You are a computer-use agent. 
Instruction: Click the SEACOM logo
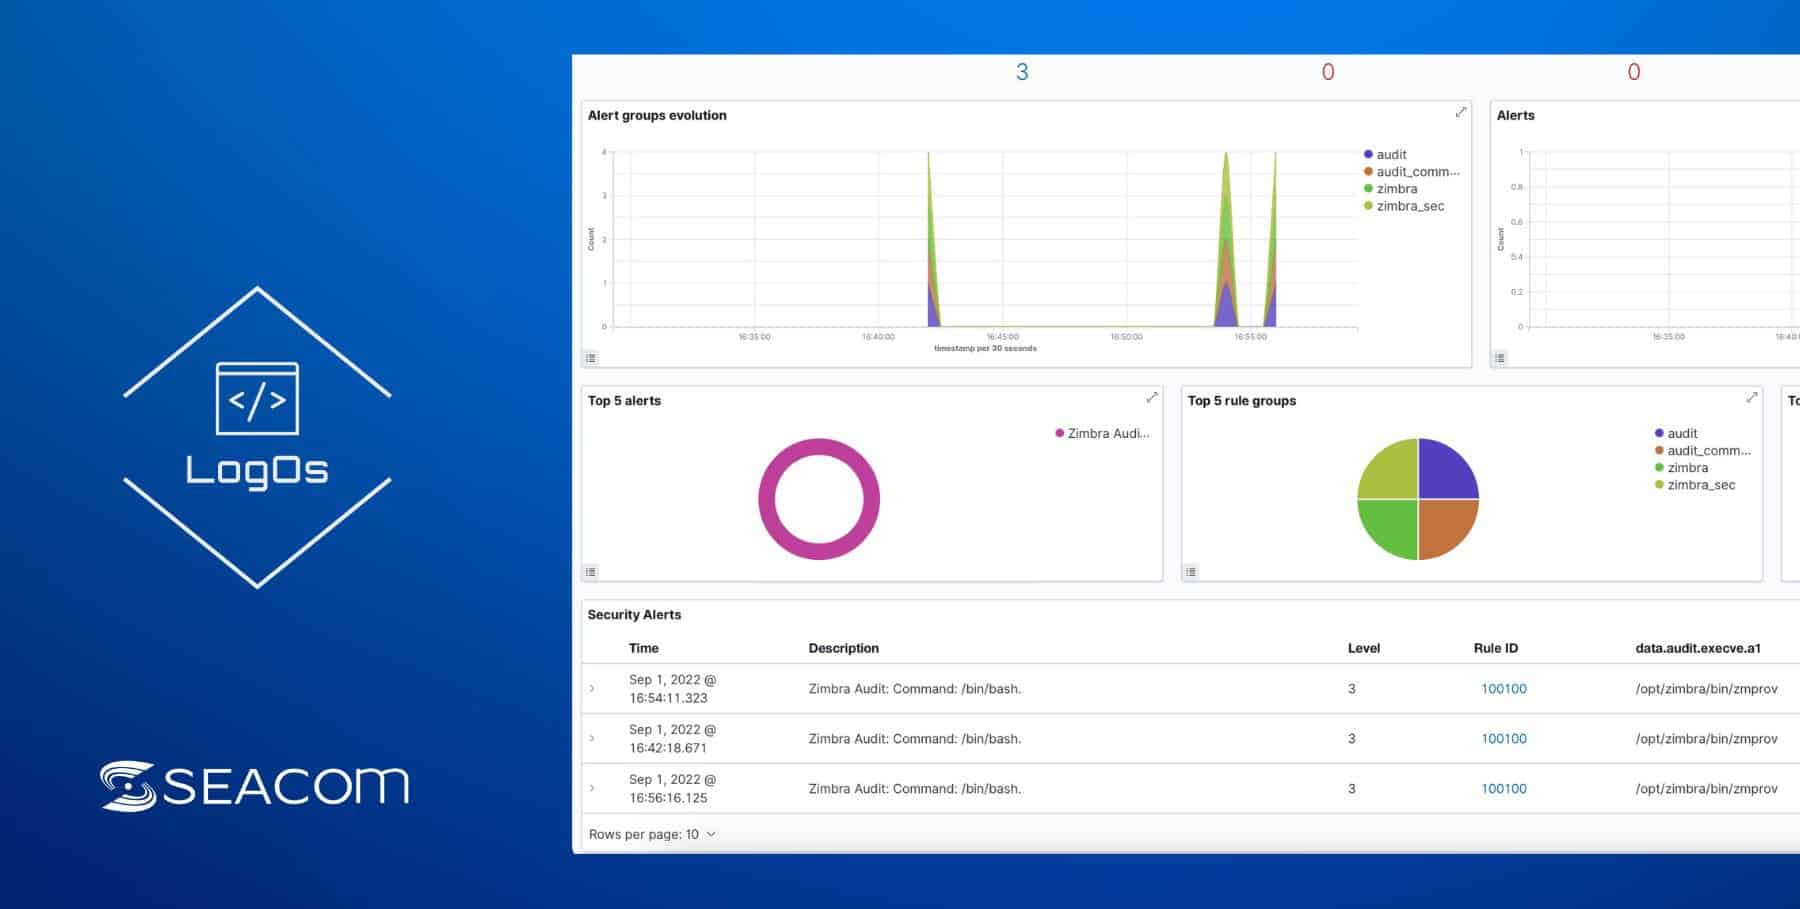[255, 786]
